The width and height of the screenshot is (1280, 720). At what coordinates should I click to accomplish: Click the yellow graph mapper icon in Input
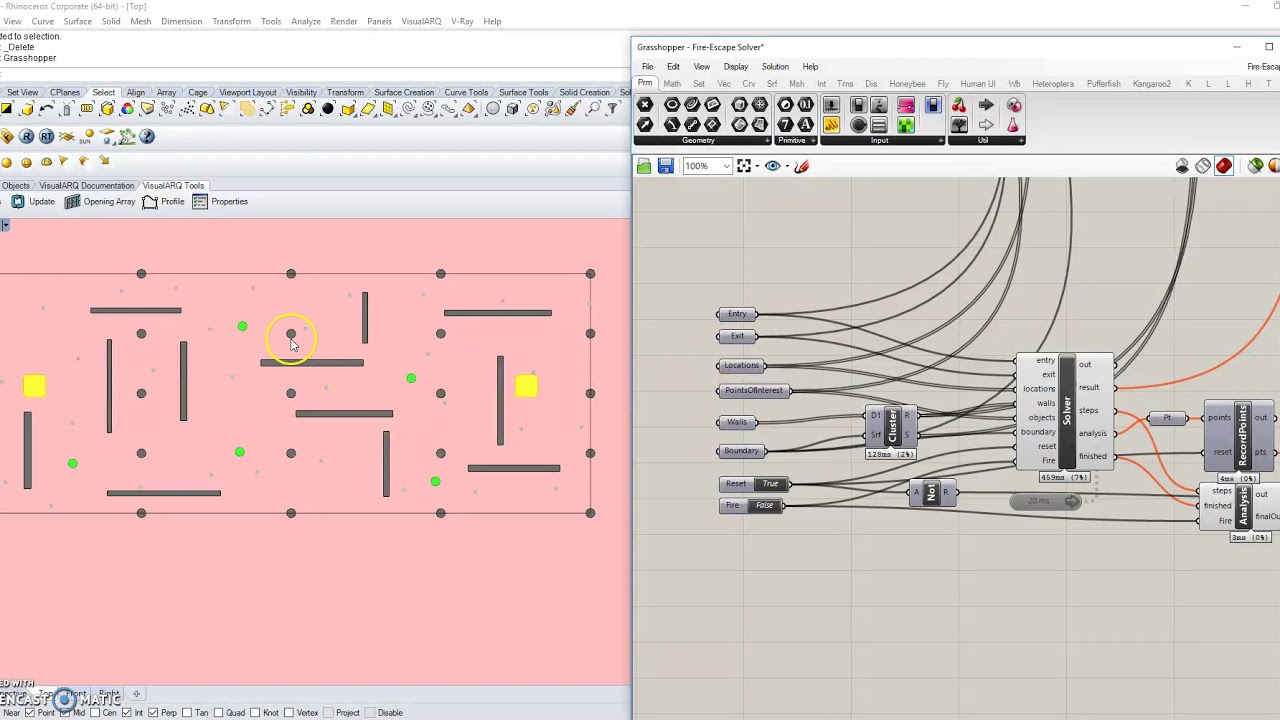(832, 125)
